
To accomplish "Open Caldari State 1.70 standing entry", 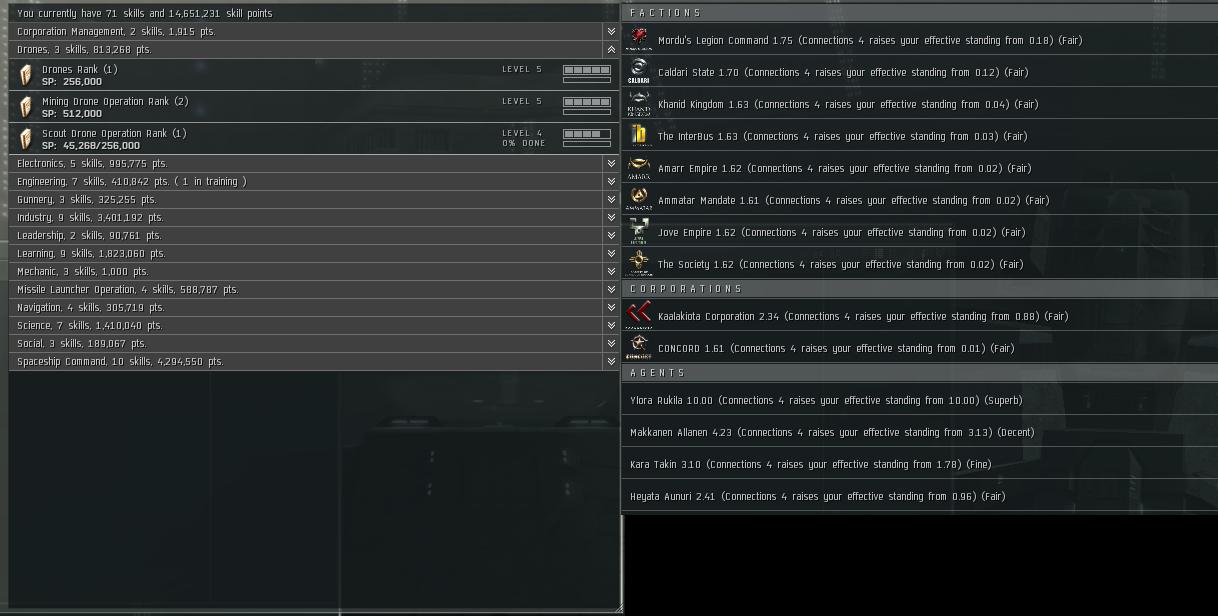I will coord(920,72).
